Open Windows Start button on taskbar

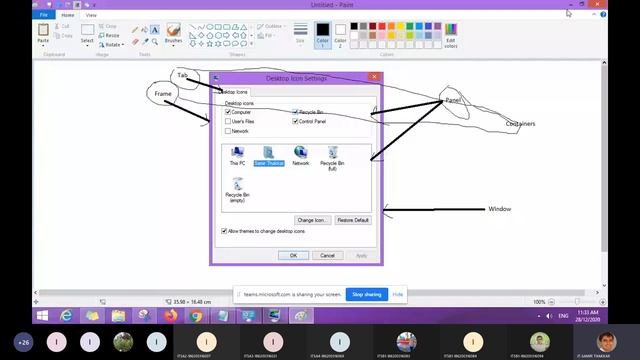tap(42, 316)
